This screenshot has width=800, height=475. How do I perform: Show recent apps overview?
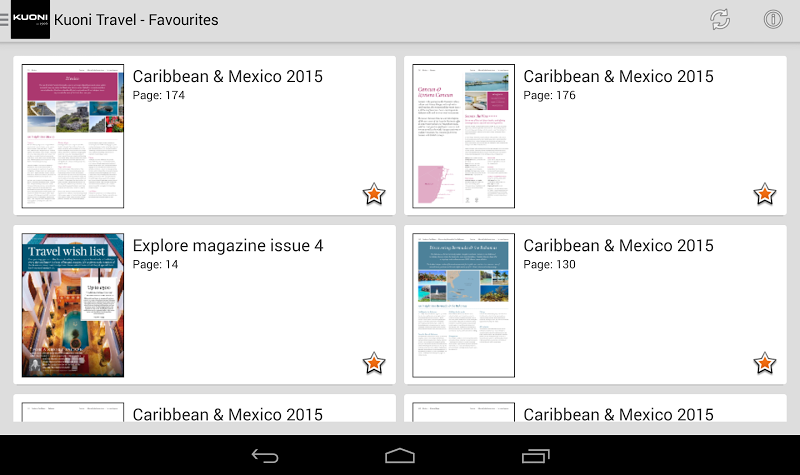[535, 456]
